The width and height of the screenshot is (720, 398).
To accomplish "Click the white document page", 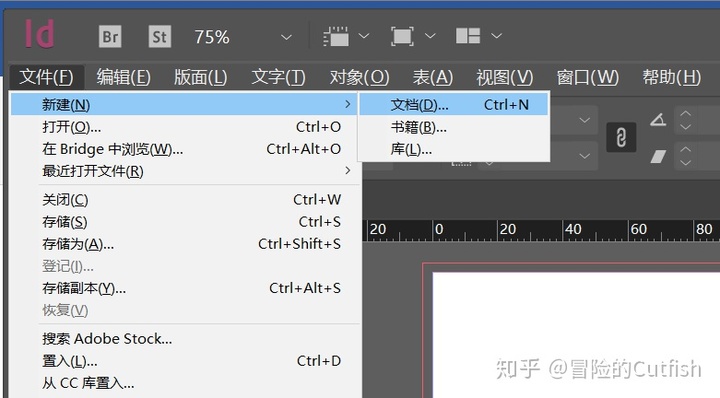I will (576, 335).
